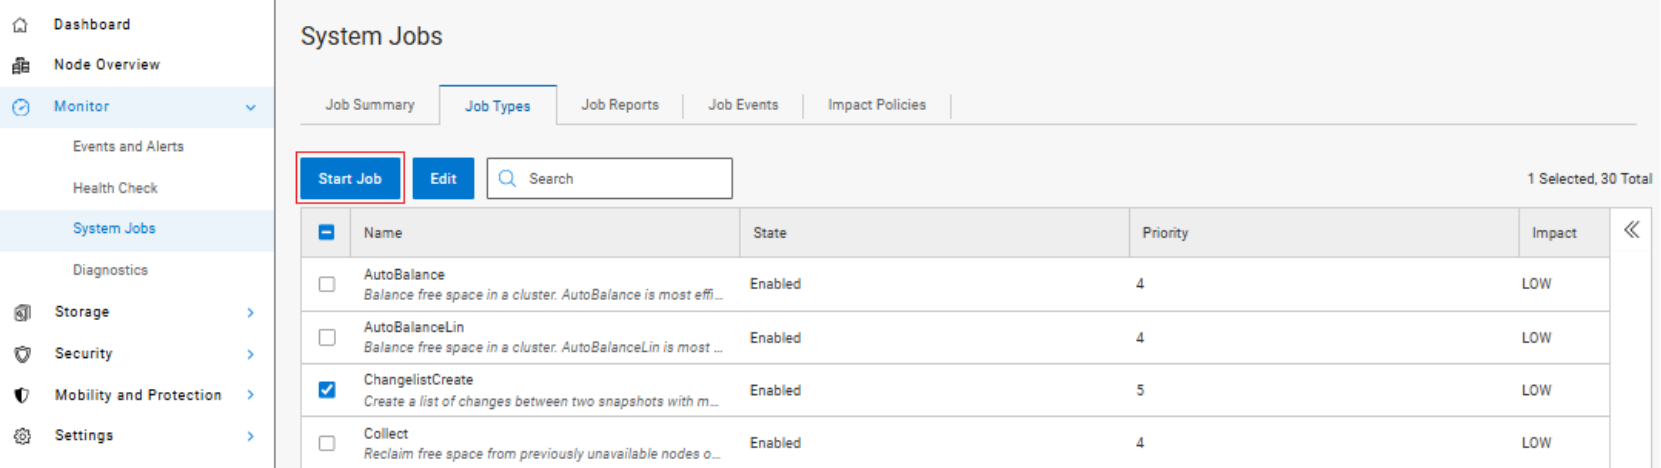Open Diagnostics in sidebar
Screen dimensions: 1661x468
click(x=110, y=270)
